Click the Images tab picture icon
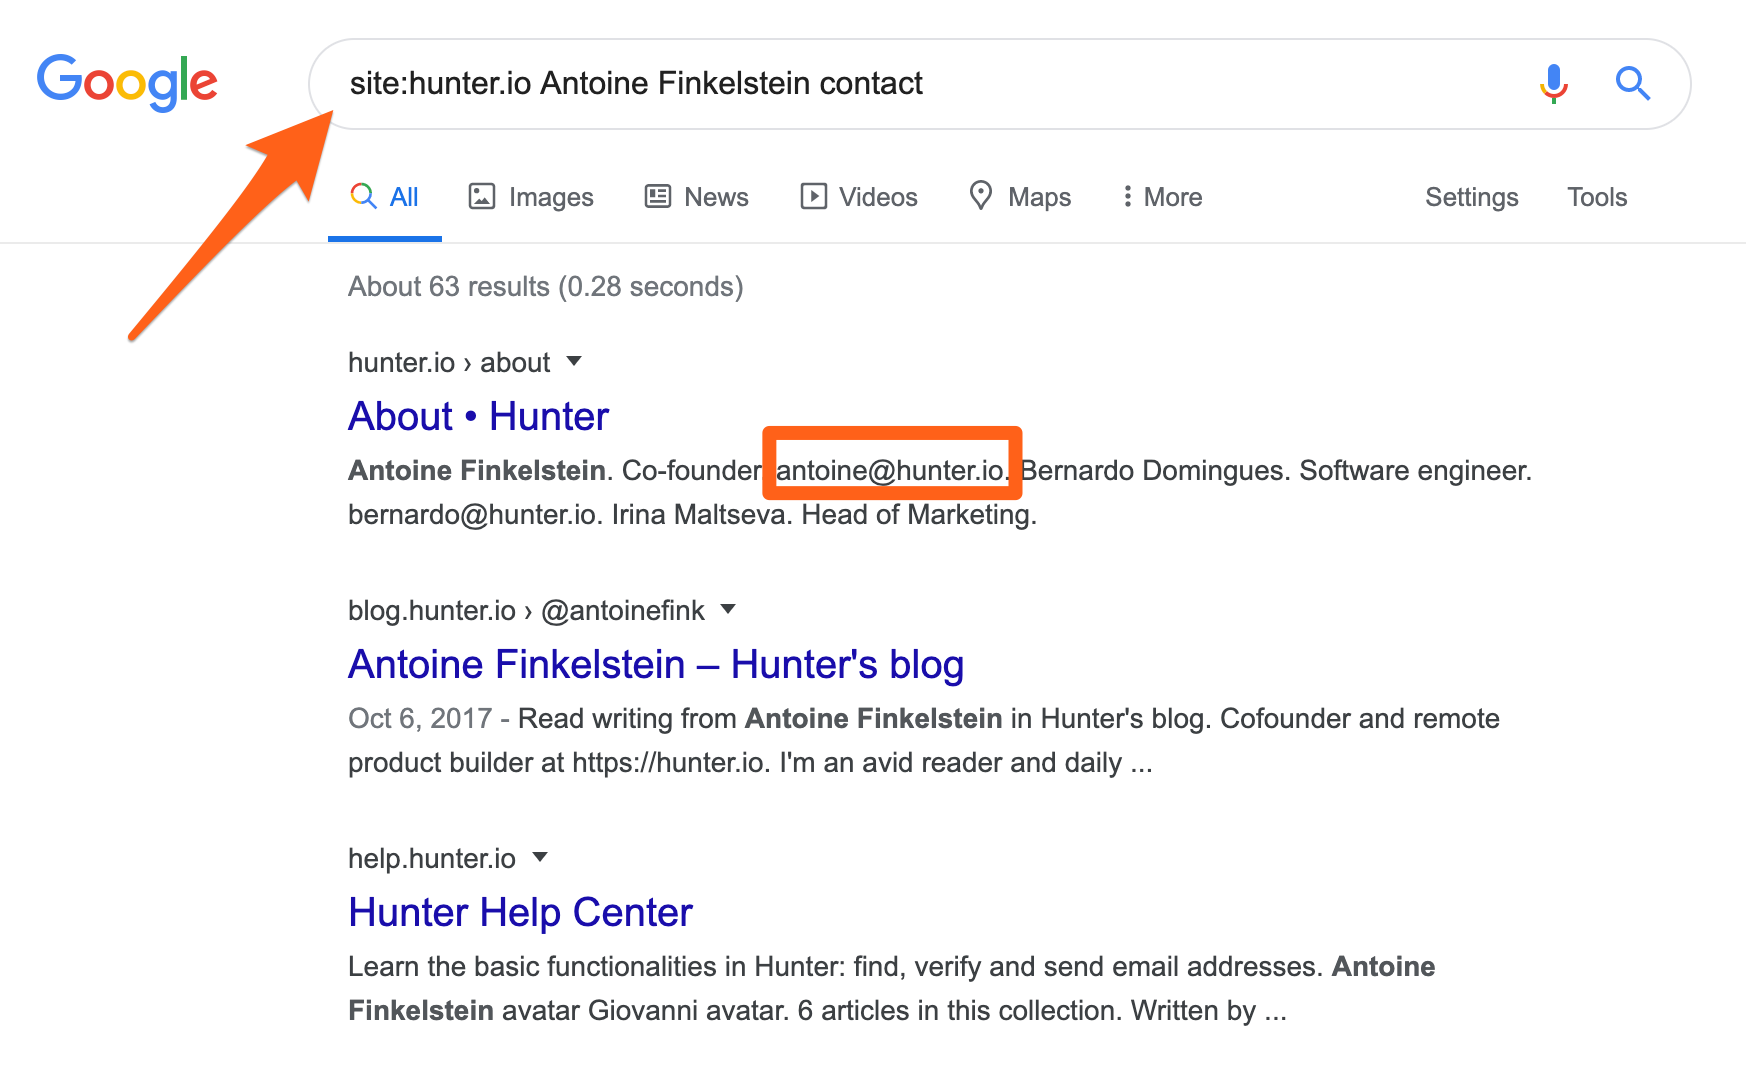Image resolution: width=1746 pixels, height=1070 pixels. [482, 196]
